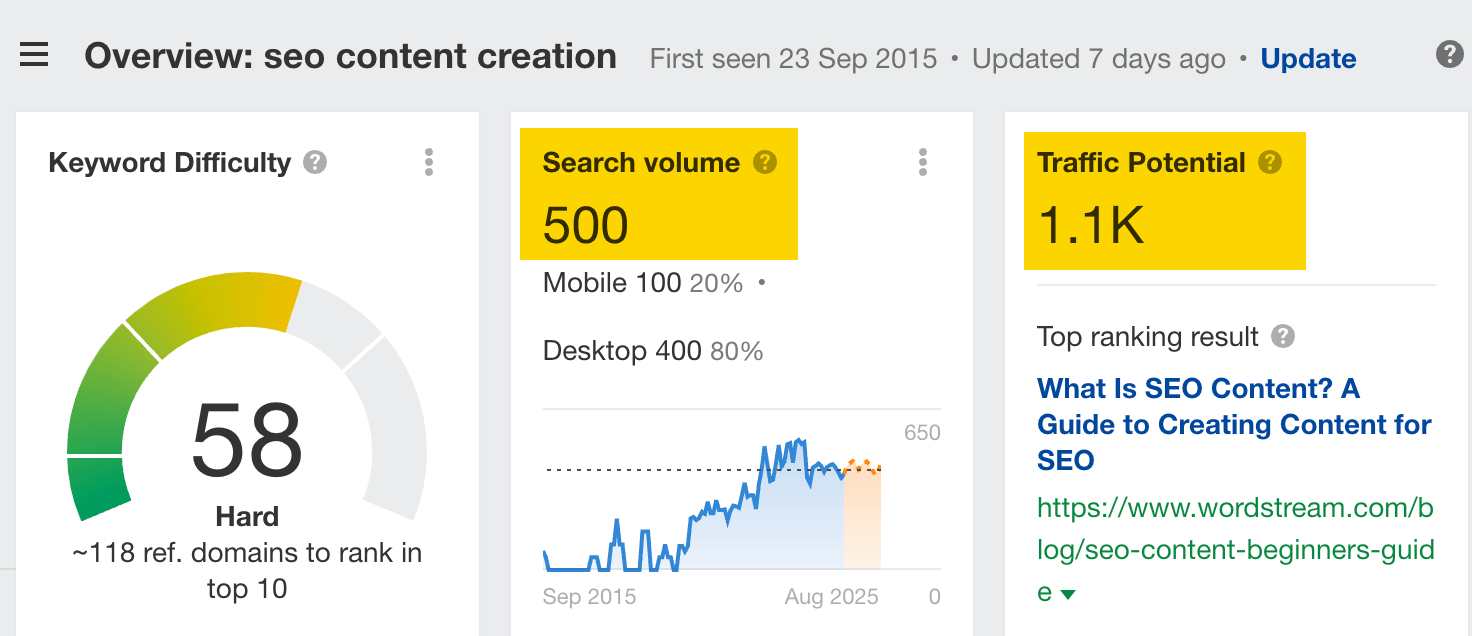Click the Keyword Difficulty help icon
Image resolution: width=1472 pixels, height=636 pixels.
click(x=315, y=162)
